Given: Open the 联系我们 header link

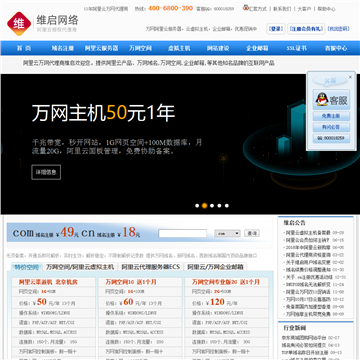Looking at the screenshot, I should [x=282, y=9].
